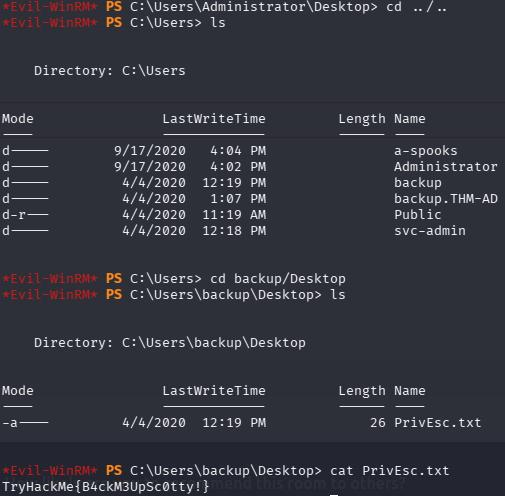Click the second Length column header
Image resolution: width=505 pixels, height=496 pixels.
(362, 391)
